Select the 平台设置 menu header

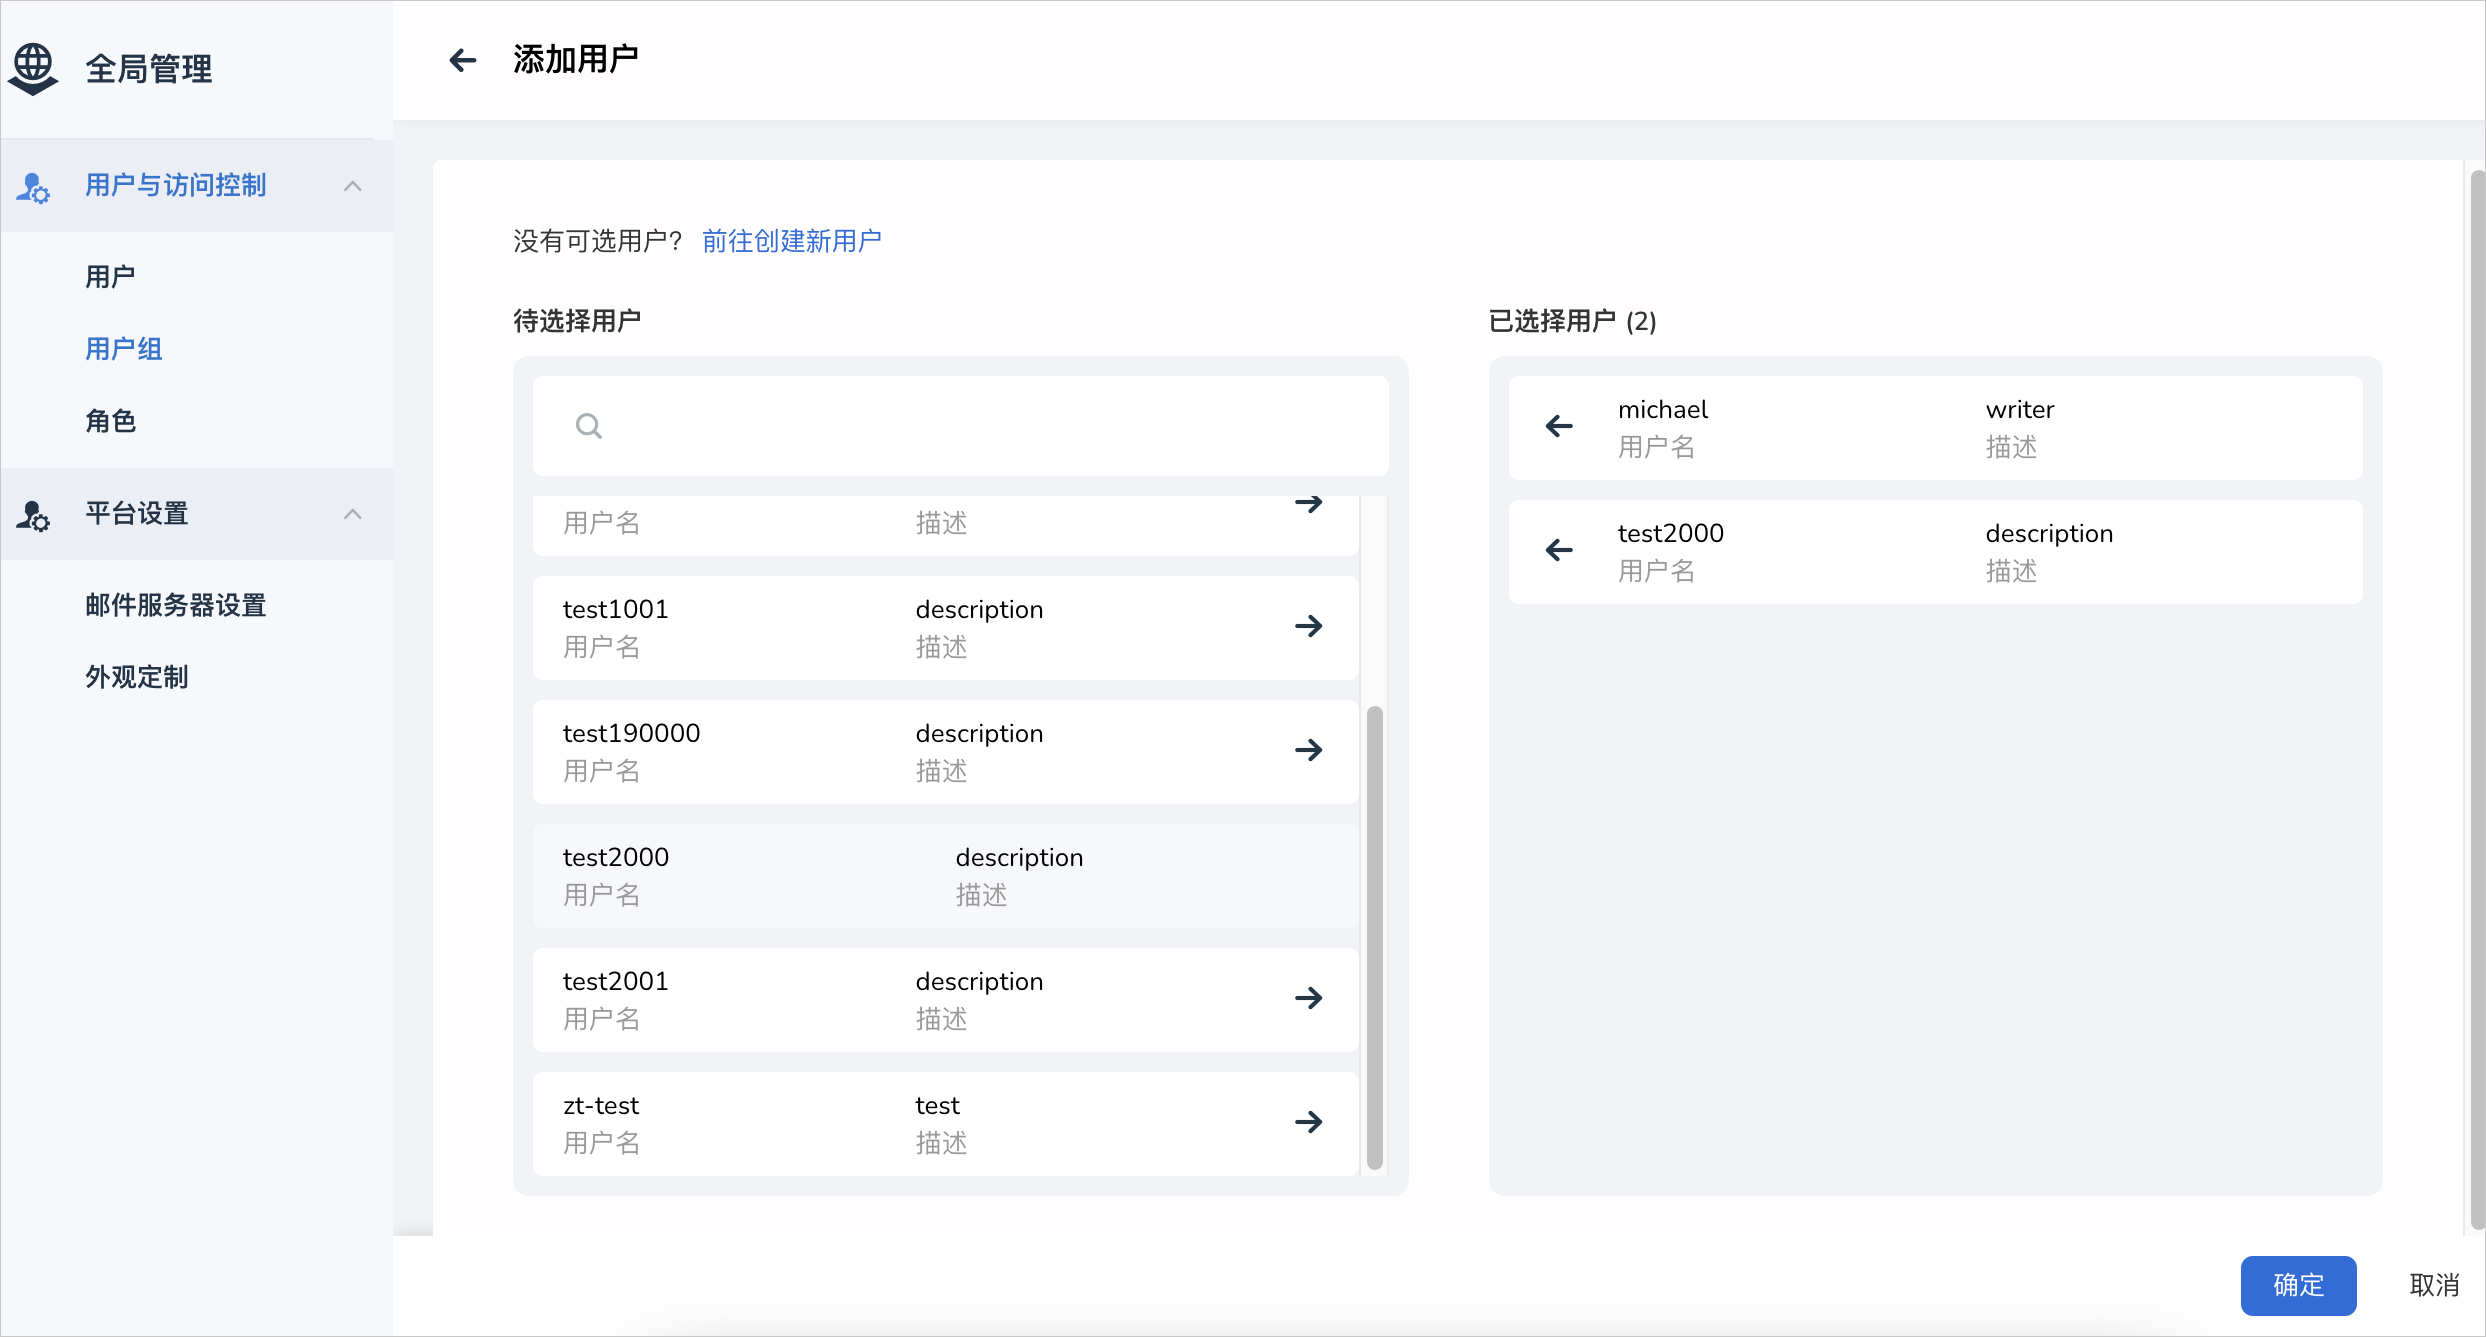click(197, 514)
